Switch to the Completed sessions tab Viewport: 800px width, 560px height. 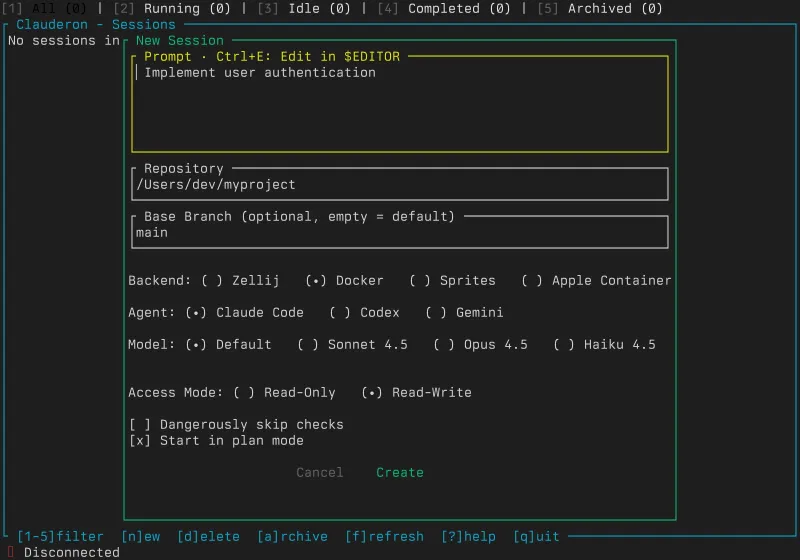click(x=444, y=9)
